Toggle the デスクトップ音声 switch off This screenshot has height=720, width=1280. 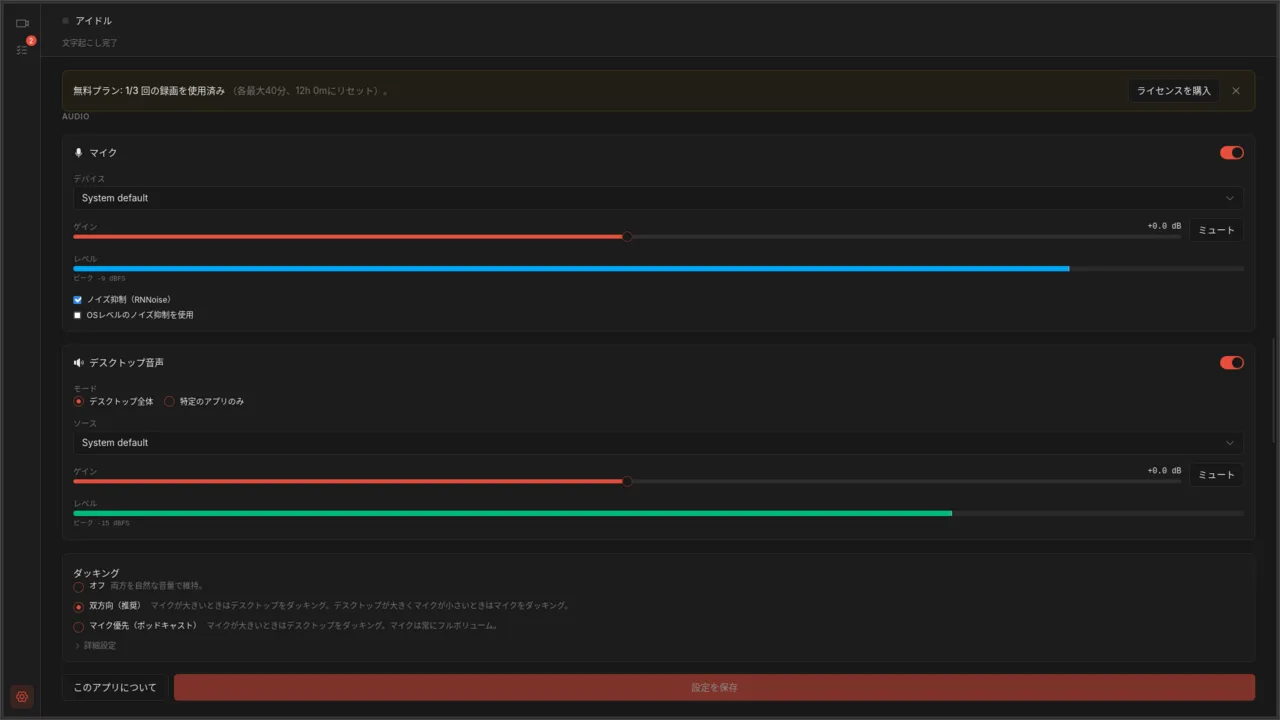(x=1232, y=363)
